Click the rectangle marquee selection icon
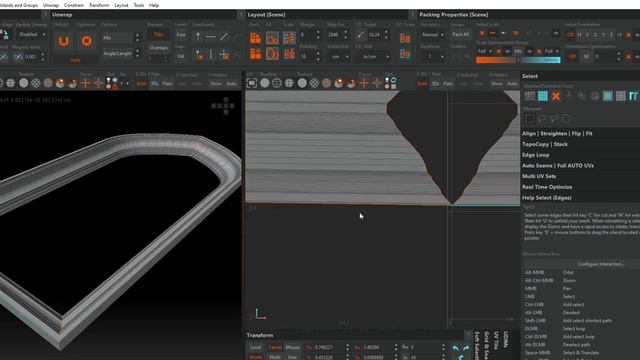This screenshot has height=360, width=640. click(530, 119)
